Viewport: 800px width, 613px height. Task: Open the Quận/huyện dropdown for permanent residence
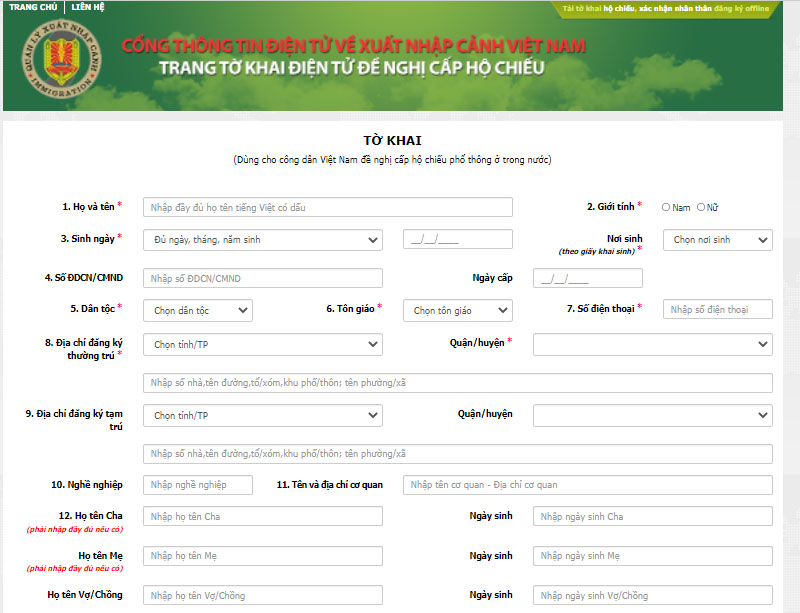(652, 344)
